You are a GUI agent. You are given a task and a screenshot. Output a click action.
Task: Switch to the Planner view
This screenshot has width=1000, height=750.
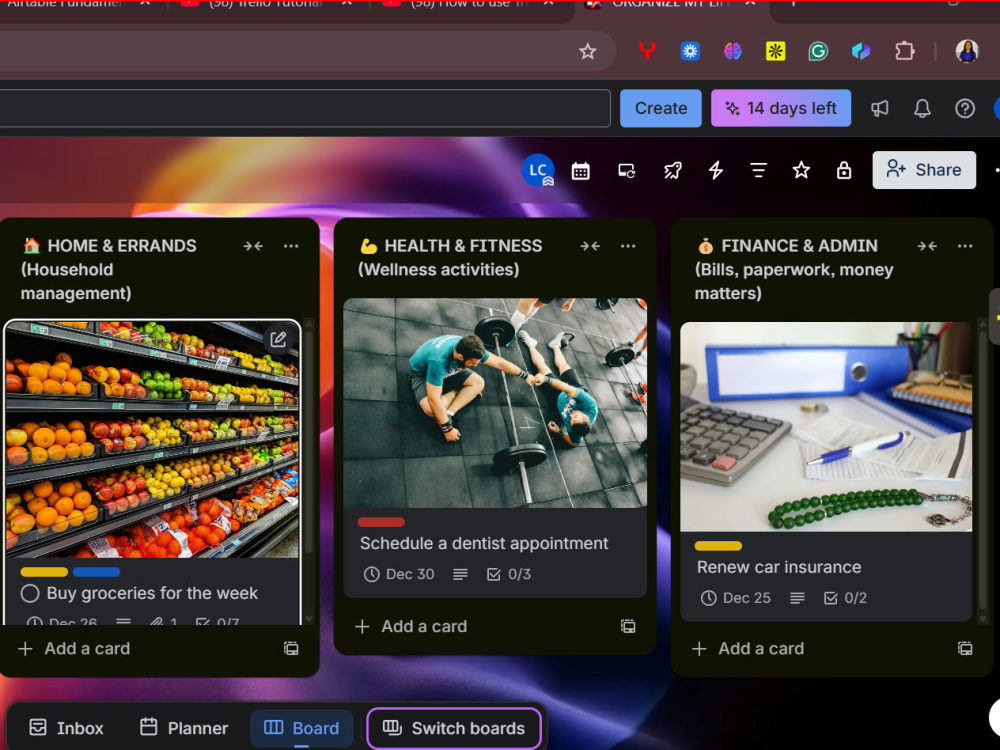click(184, 728)
